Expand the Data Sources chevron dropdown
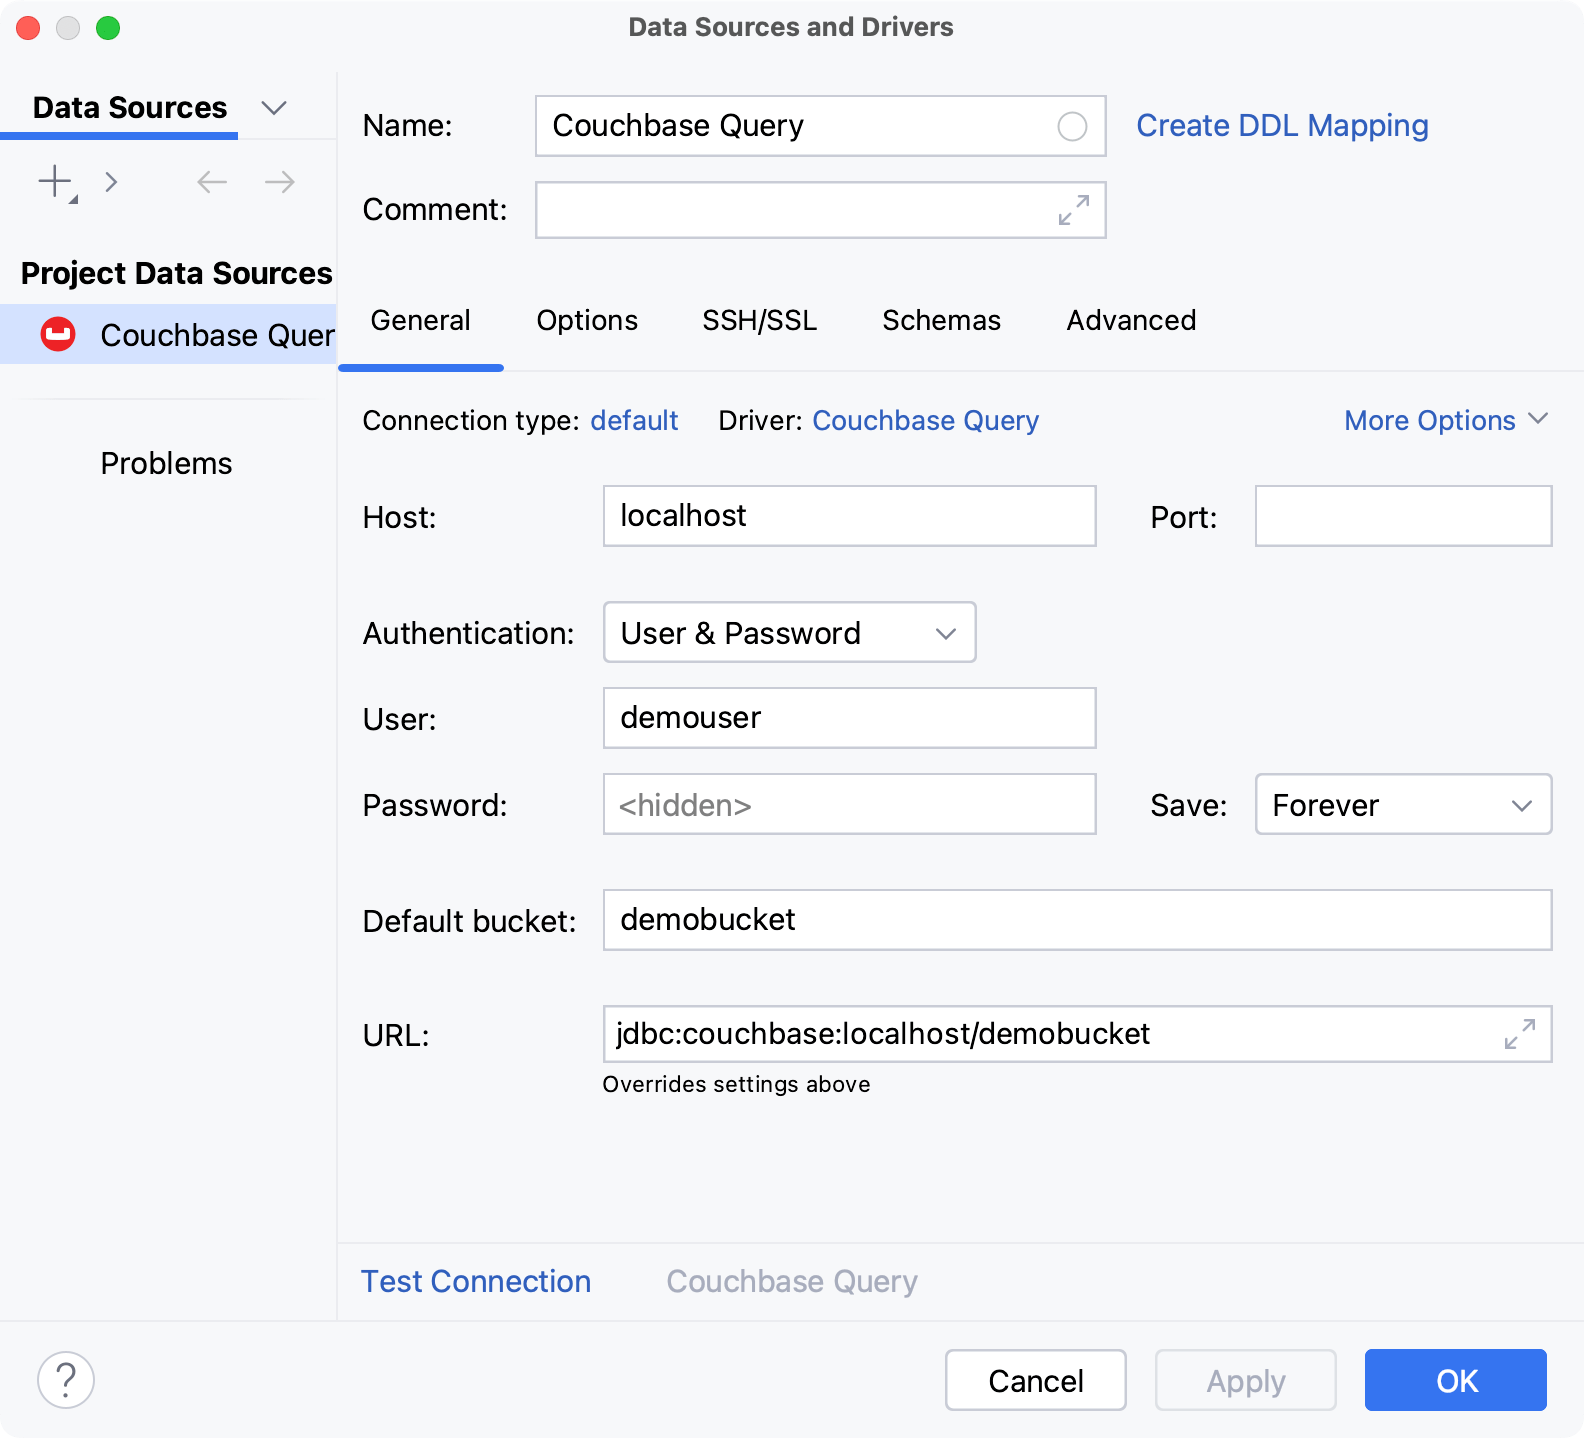Viewport: 1584px width, 1438px height. pos(274,108)
